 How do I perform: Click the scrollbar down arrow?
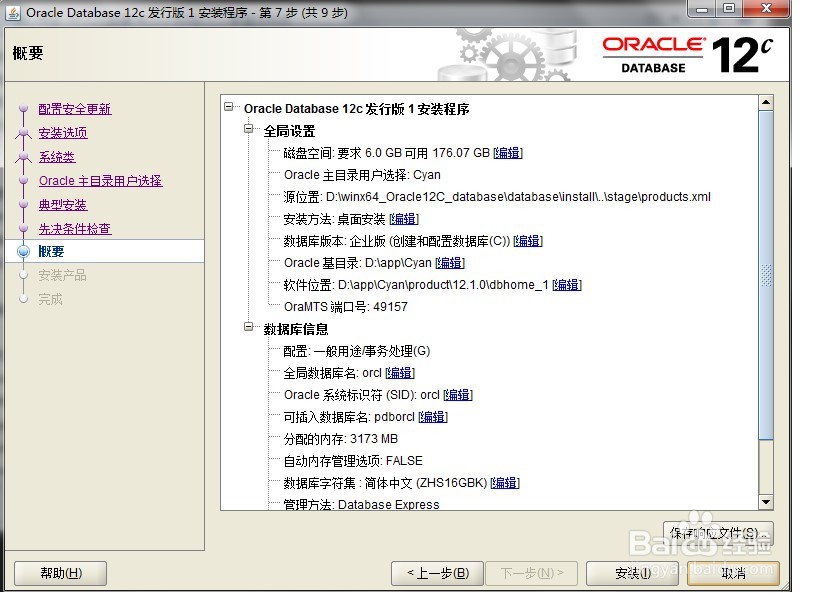point(766,502)
